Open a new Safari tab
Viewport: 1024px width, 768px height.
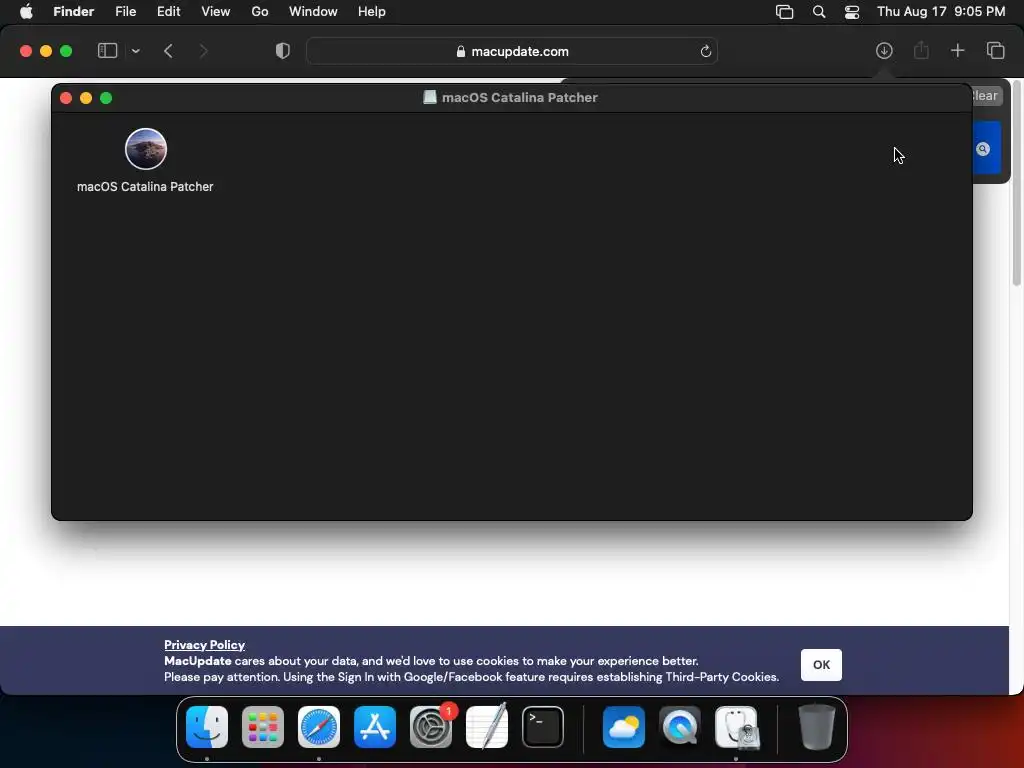[957, 50]
